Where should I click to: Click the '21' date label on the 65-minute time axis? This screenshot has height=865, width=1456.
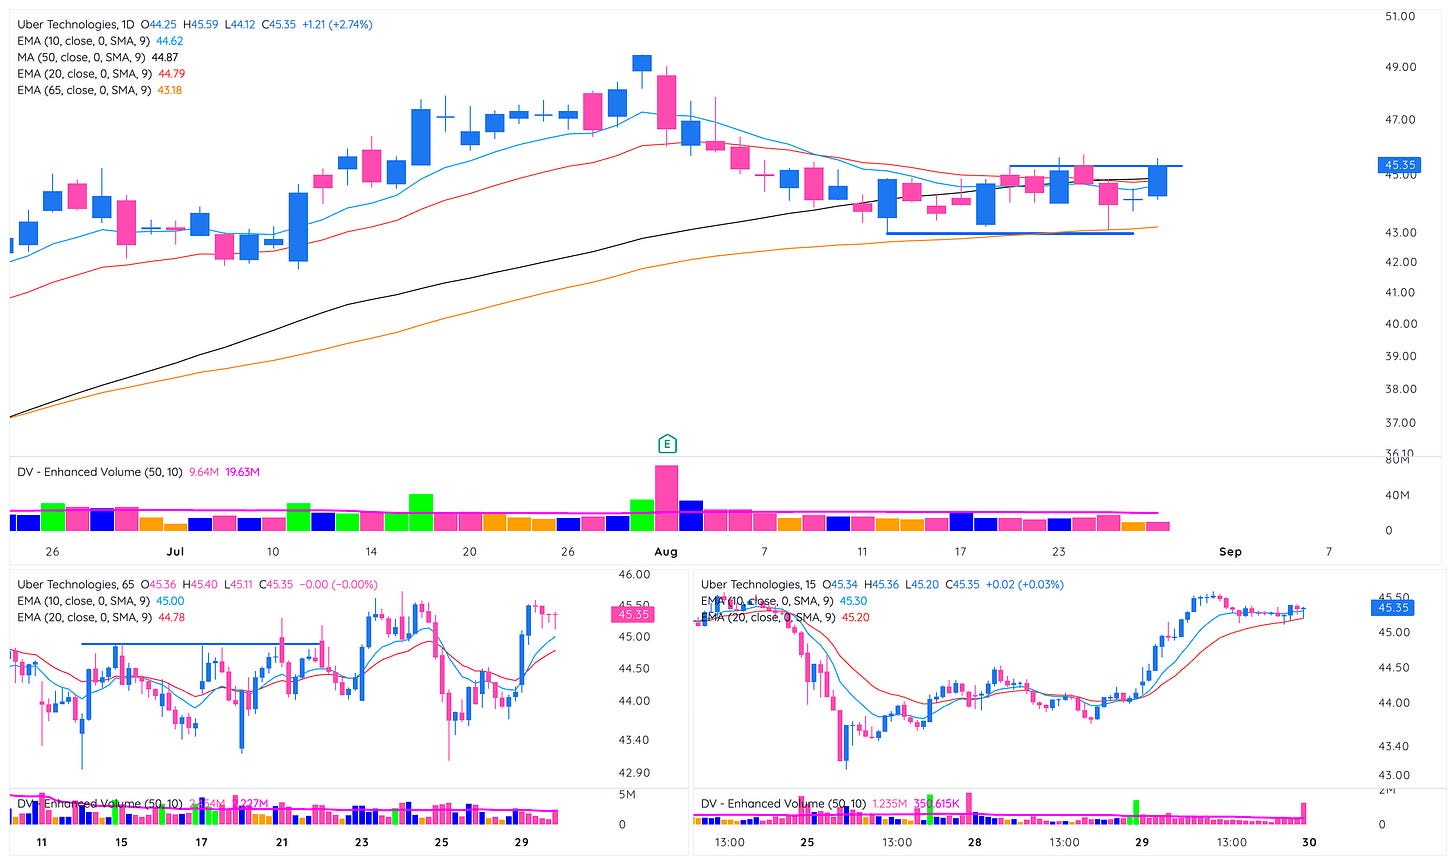[x=282, y=842]
